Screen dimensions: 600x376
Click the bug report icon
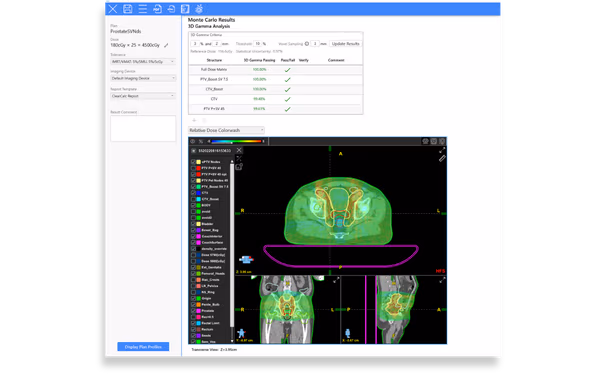click(x=199, y=9)
